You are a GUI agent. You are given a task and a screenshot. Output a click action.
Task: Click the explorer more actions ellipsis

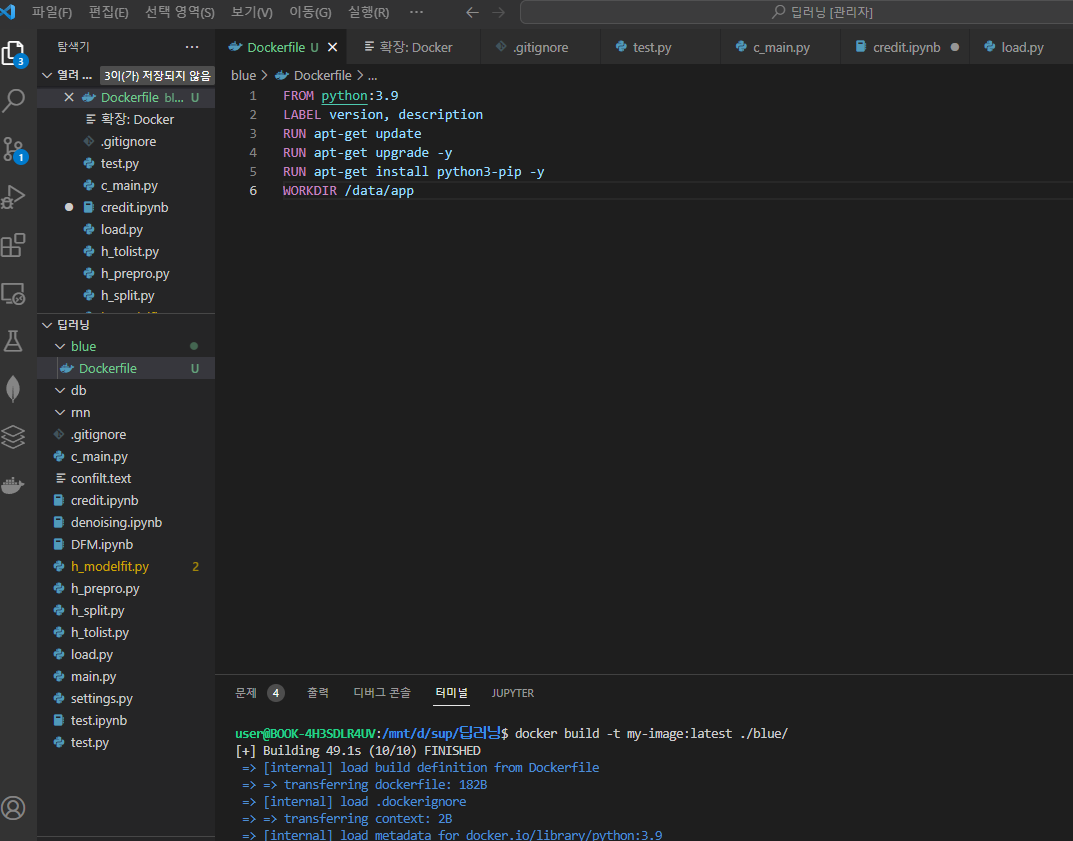click(192, 47)
